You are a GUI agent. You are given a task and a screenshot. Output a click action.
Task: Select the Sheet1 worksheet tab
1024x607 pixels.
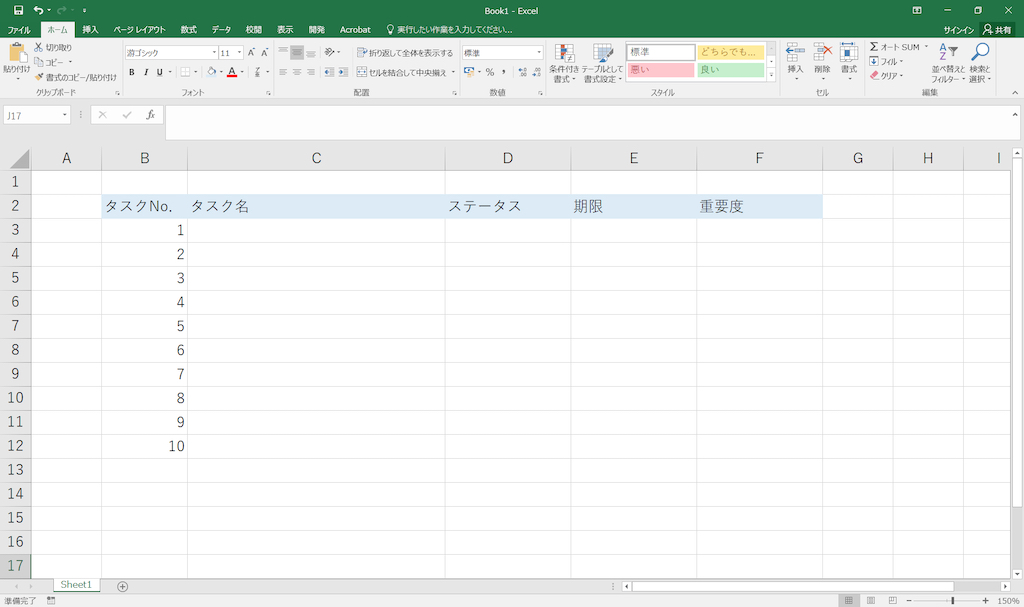tap(76, 585)
